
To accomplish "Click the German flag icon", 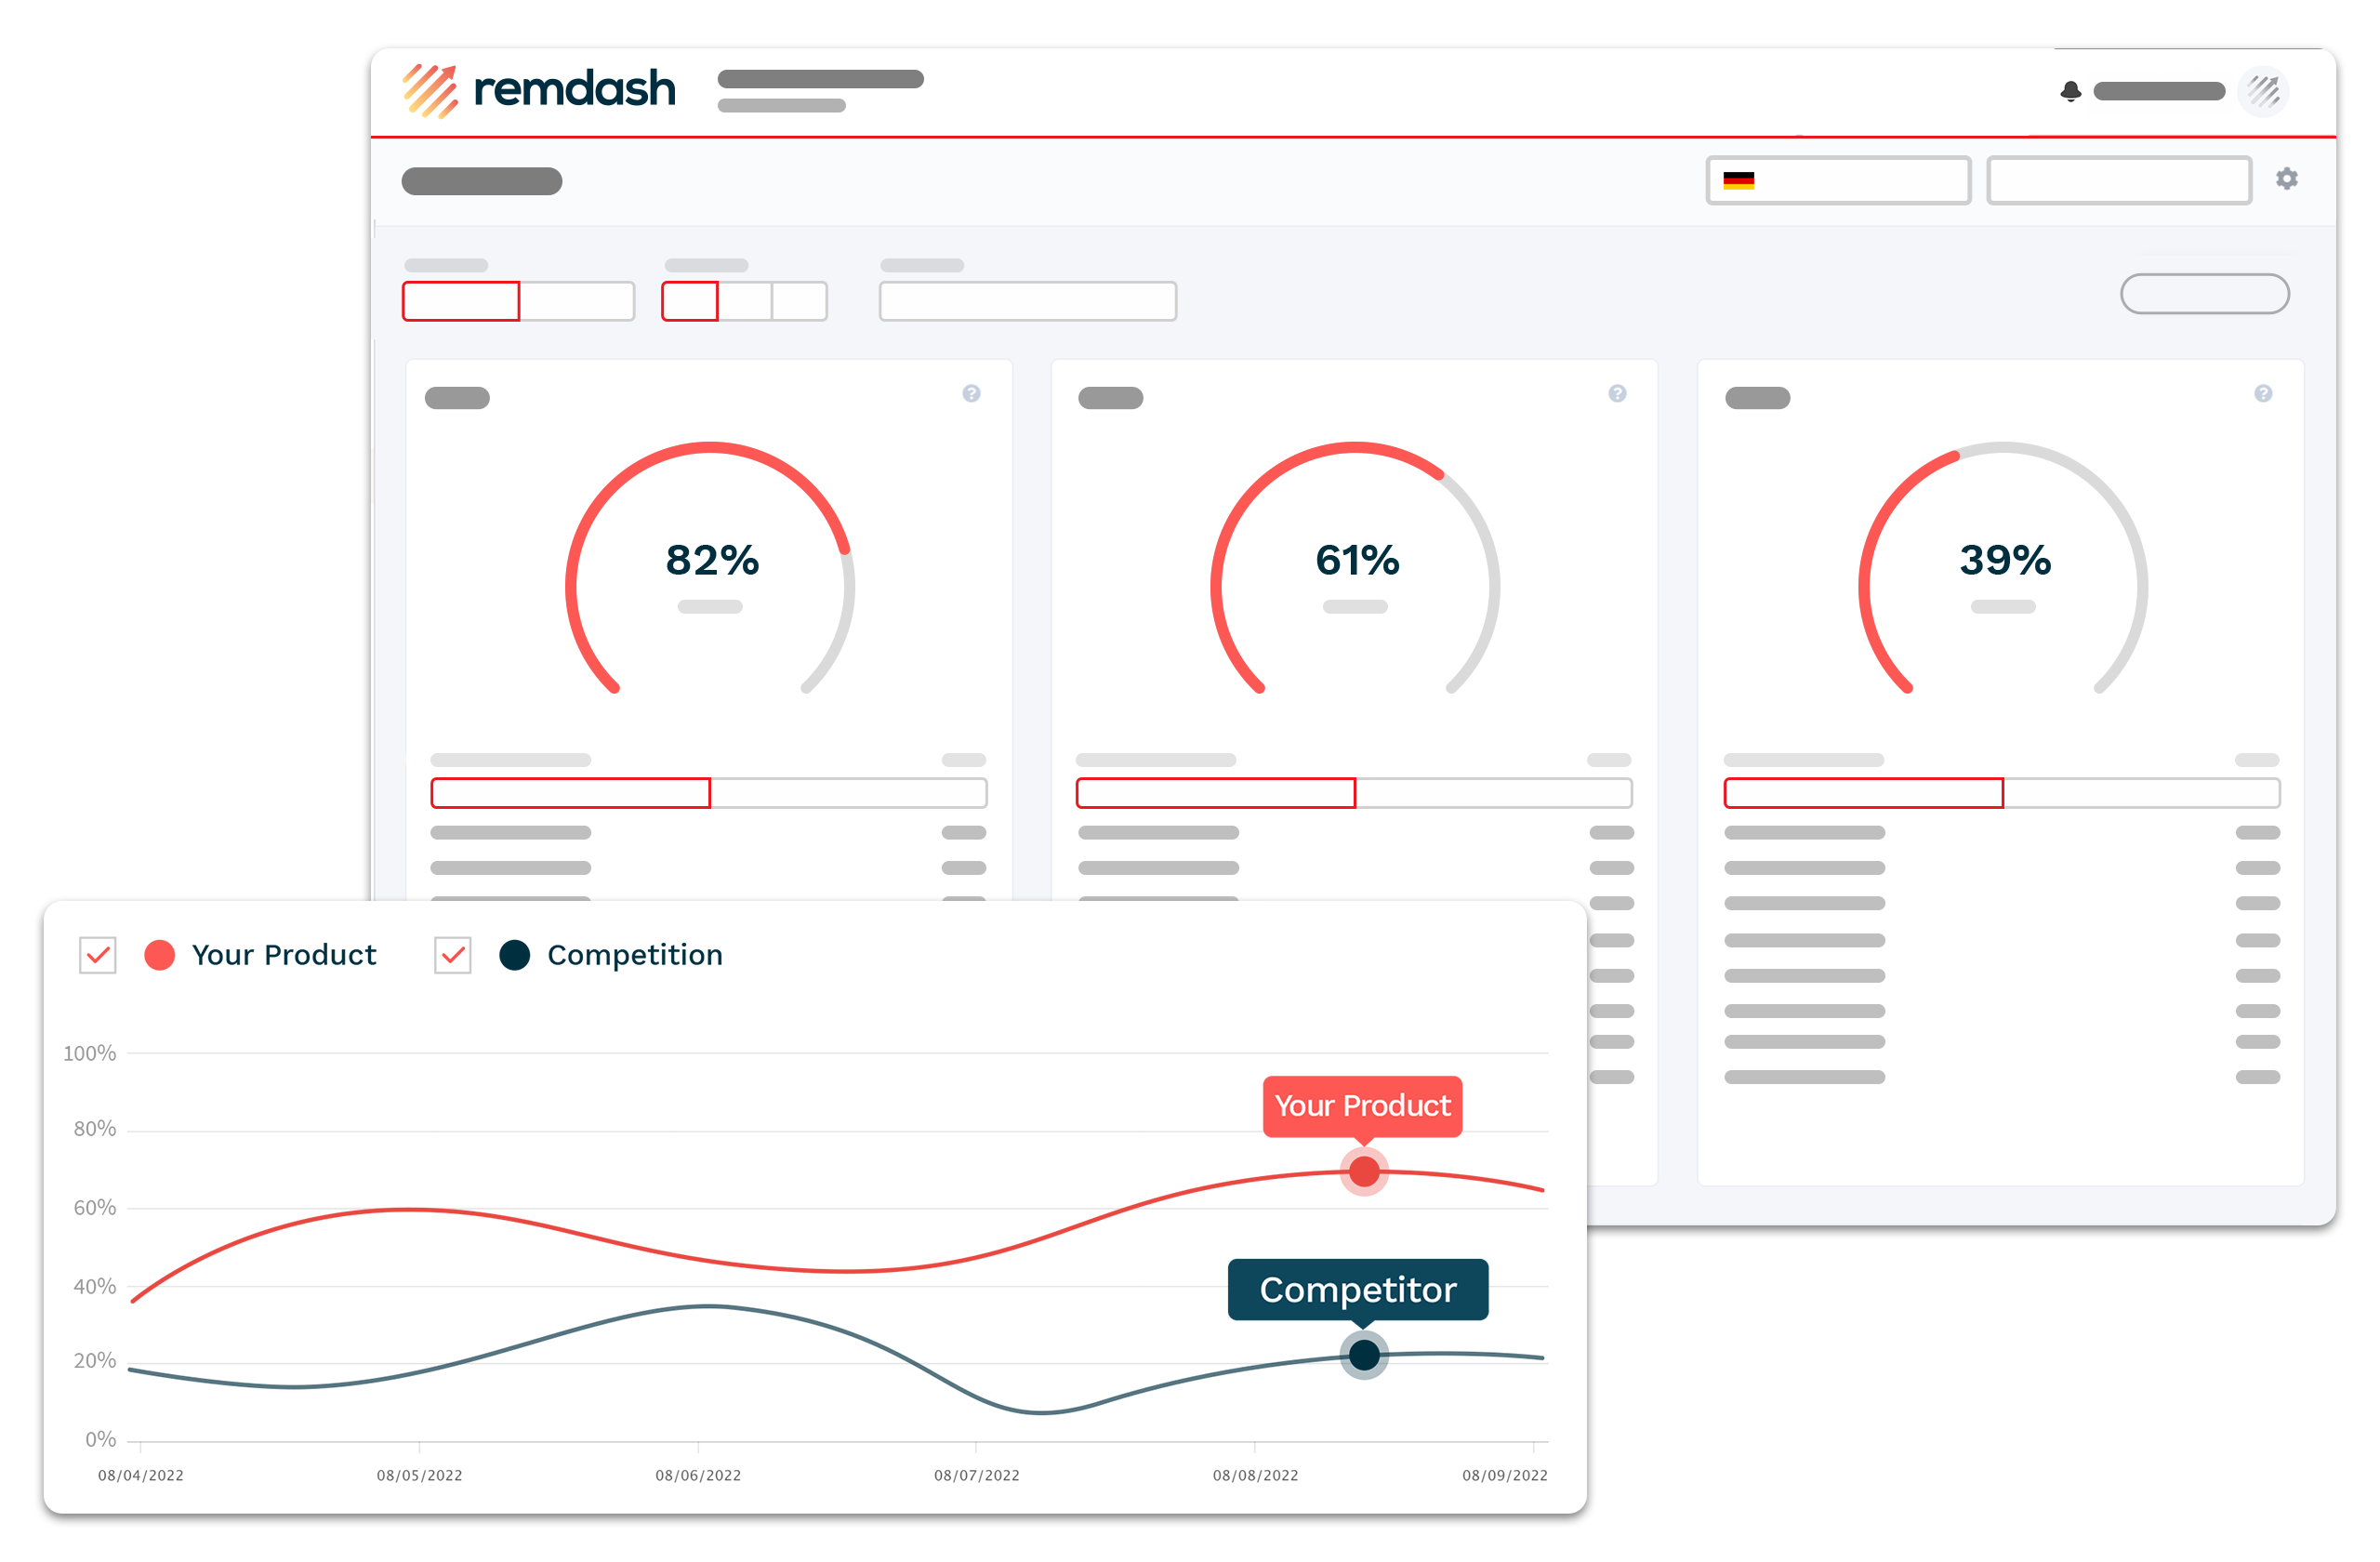I will pyautogui.click(x=1738, y=180).
